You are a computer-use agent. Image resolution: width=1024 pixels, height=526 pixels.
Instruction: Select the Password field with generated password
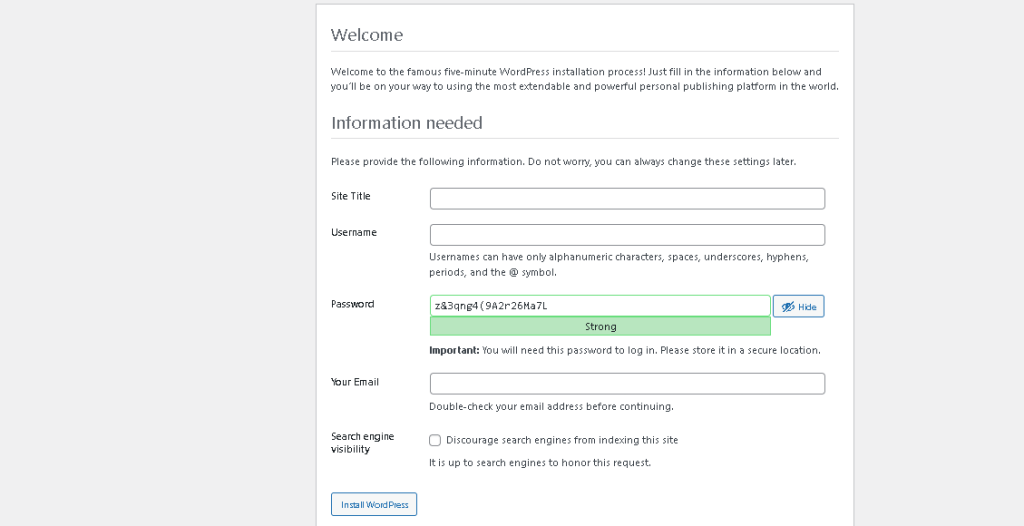[600, 306]
